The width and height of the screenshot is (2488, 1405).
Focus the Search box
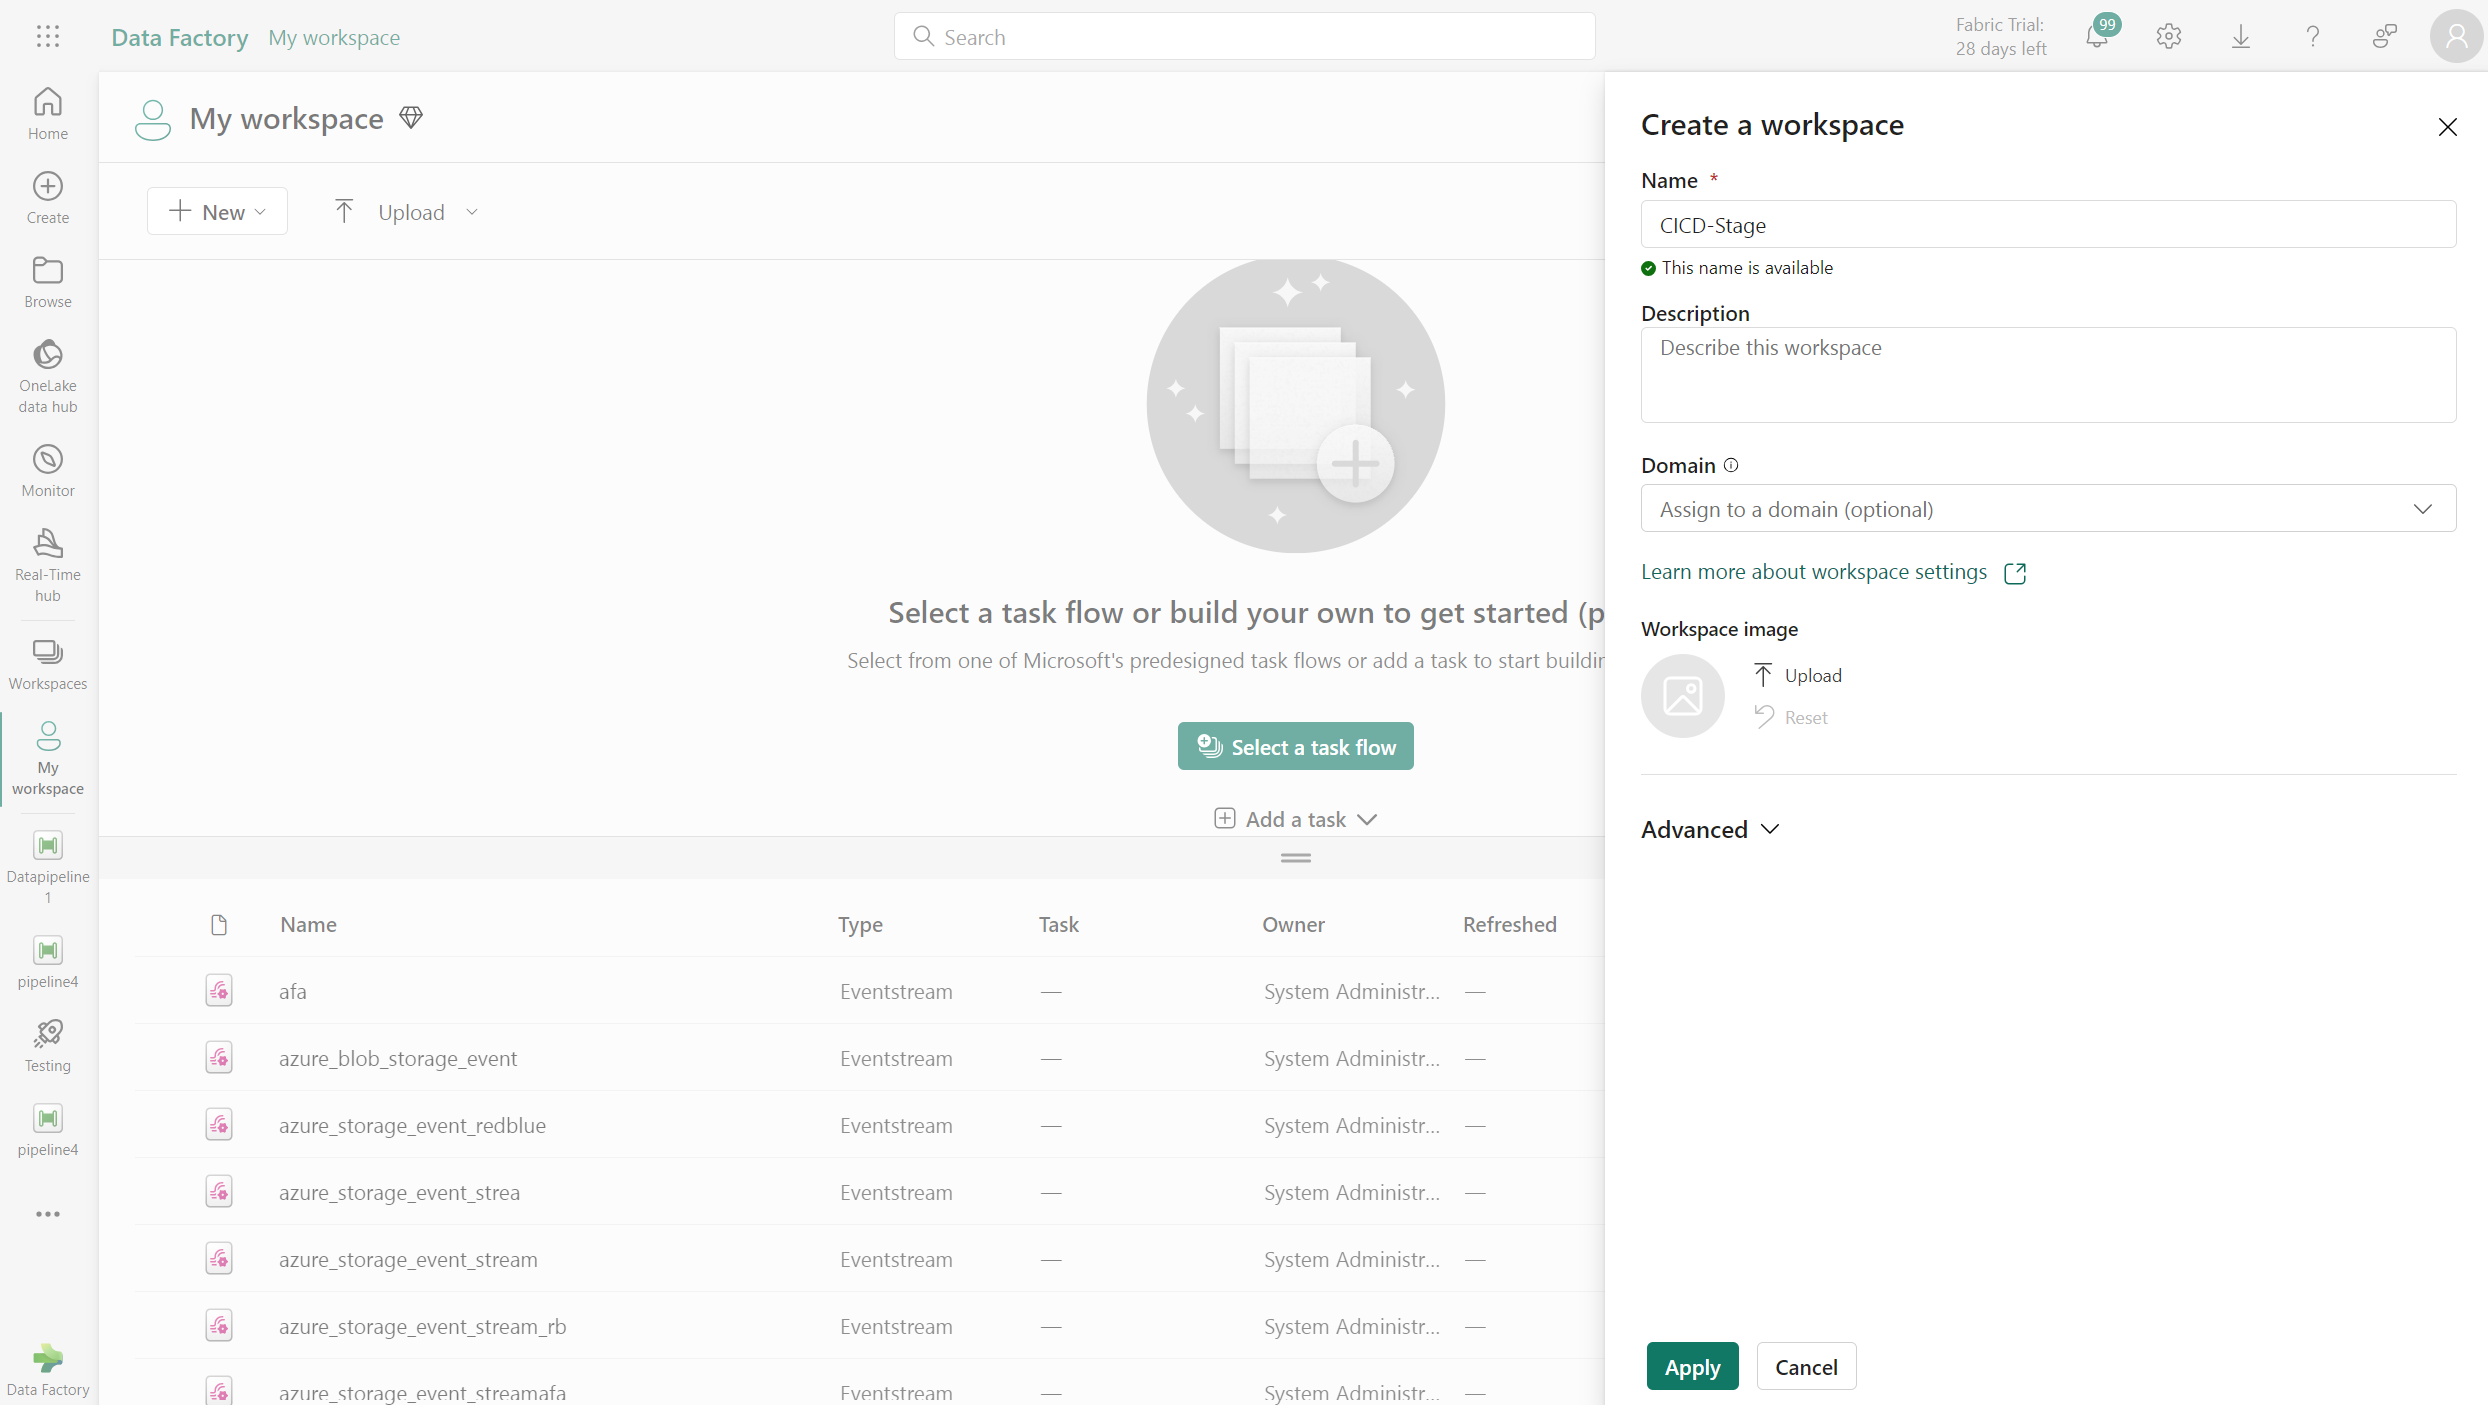click(x=1244, y=37)
